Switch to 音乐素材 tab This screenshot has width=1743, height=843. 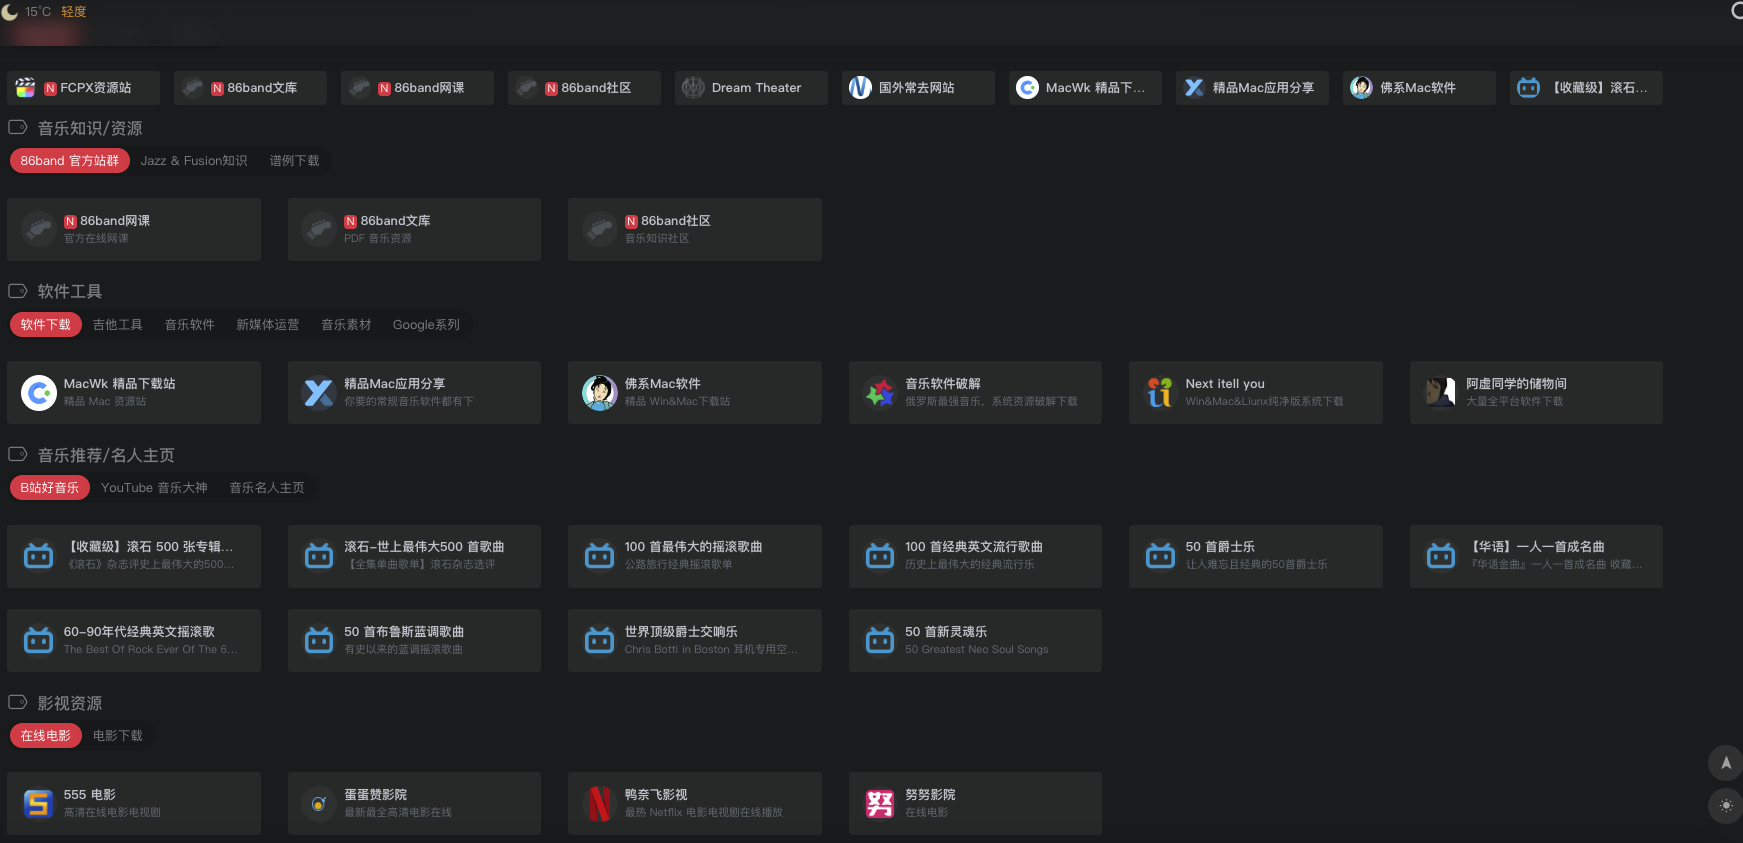pyautogui.click(x=346, y=325)
